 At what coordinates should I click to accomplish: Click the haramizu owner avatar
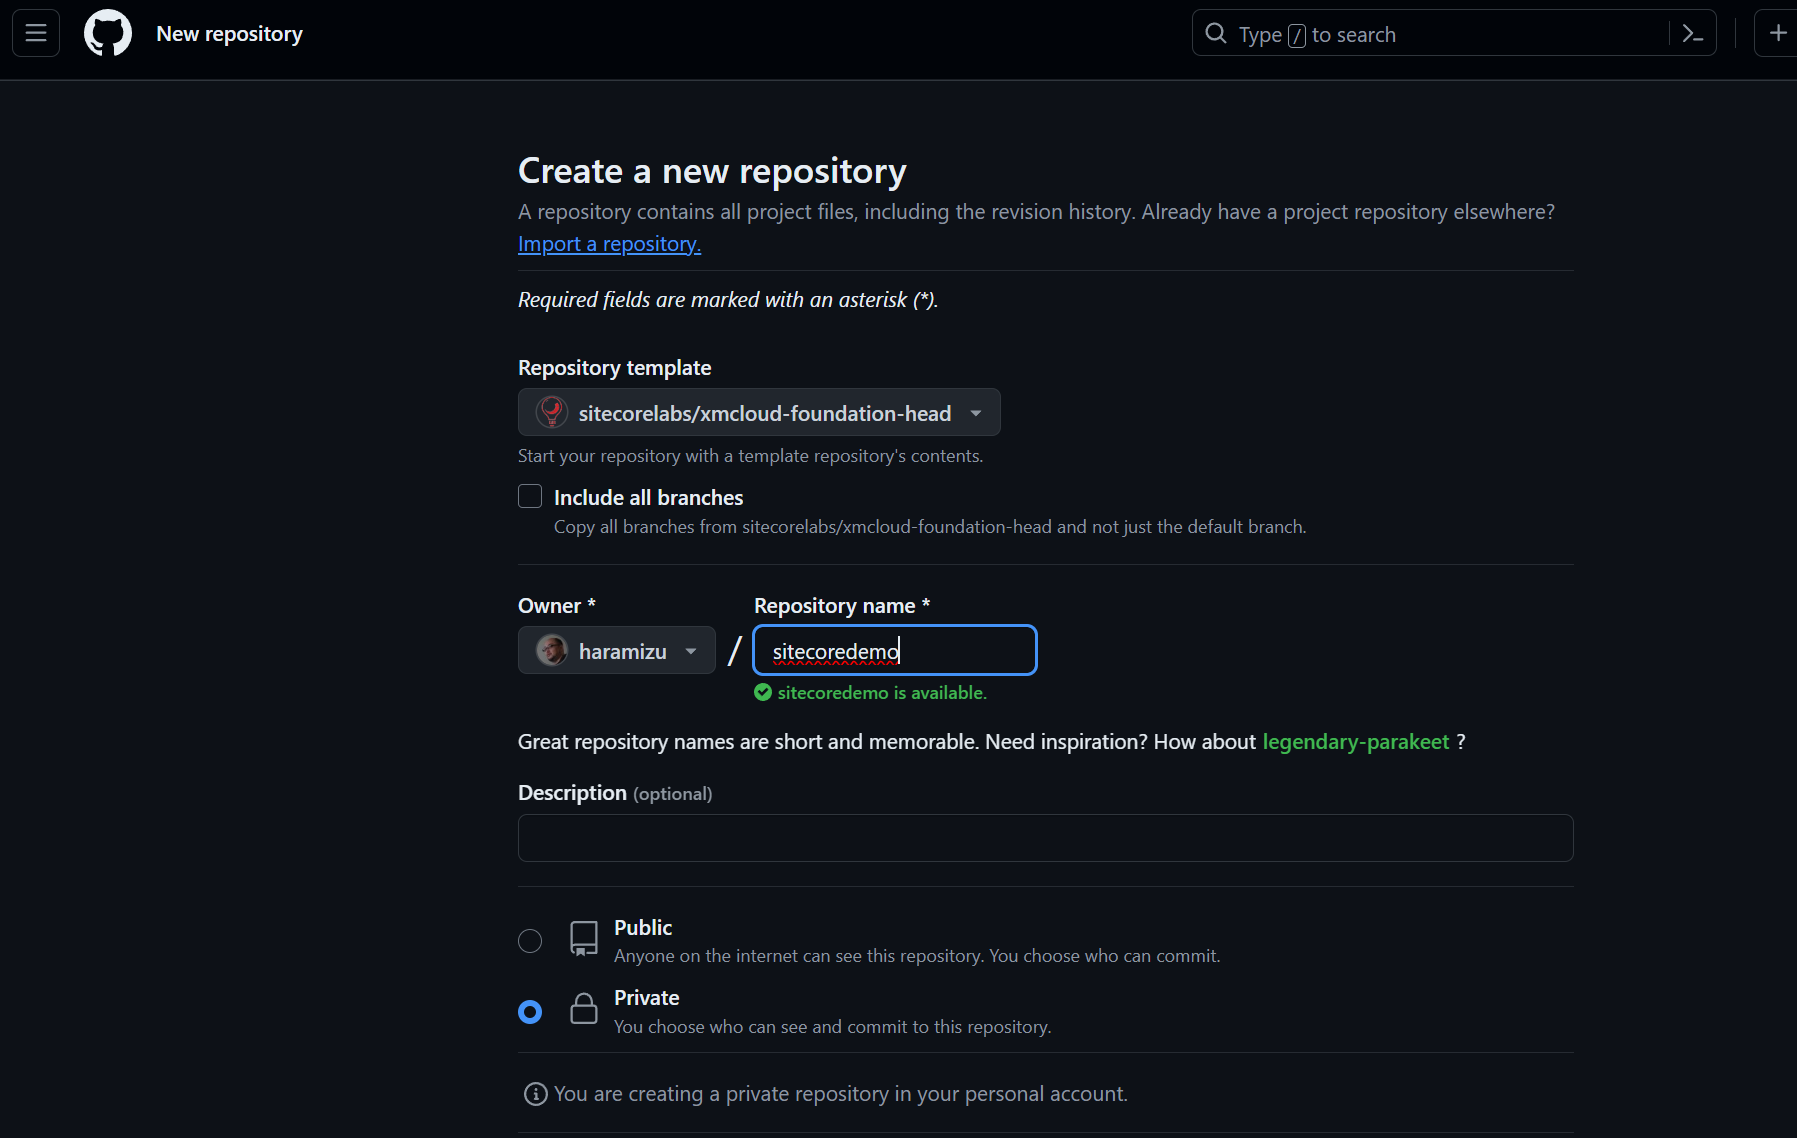(552, 651)
